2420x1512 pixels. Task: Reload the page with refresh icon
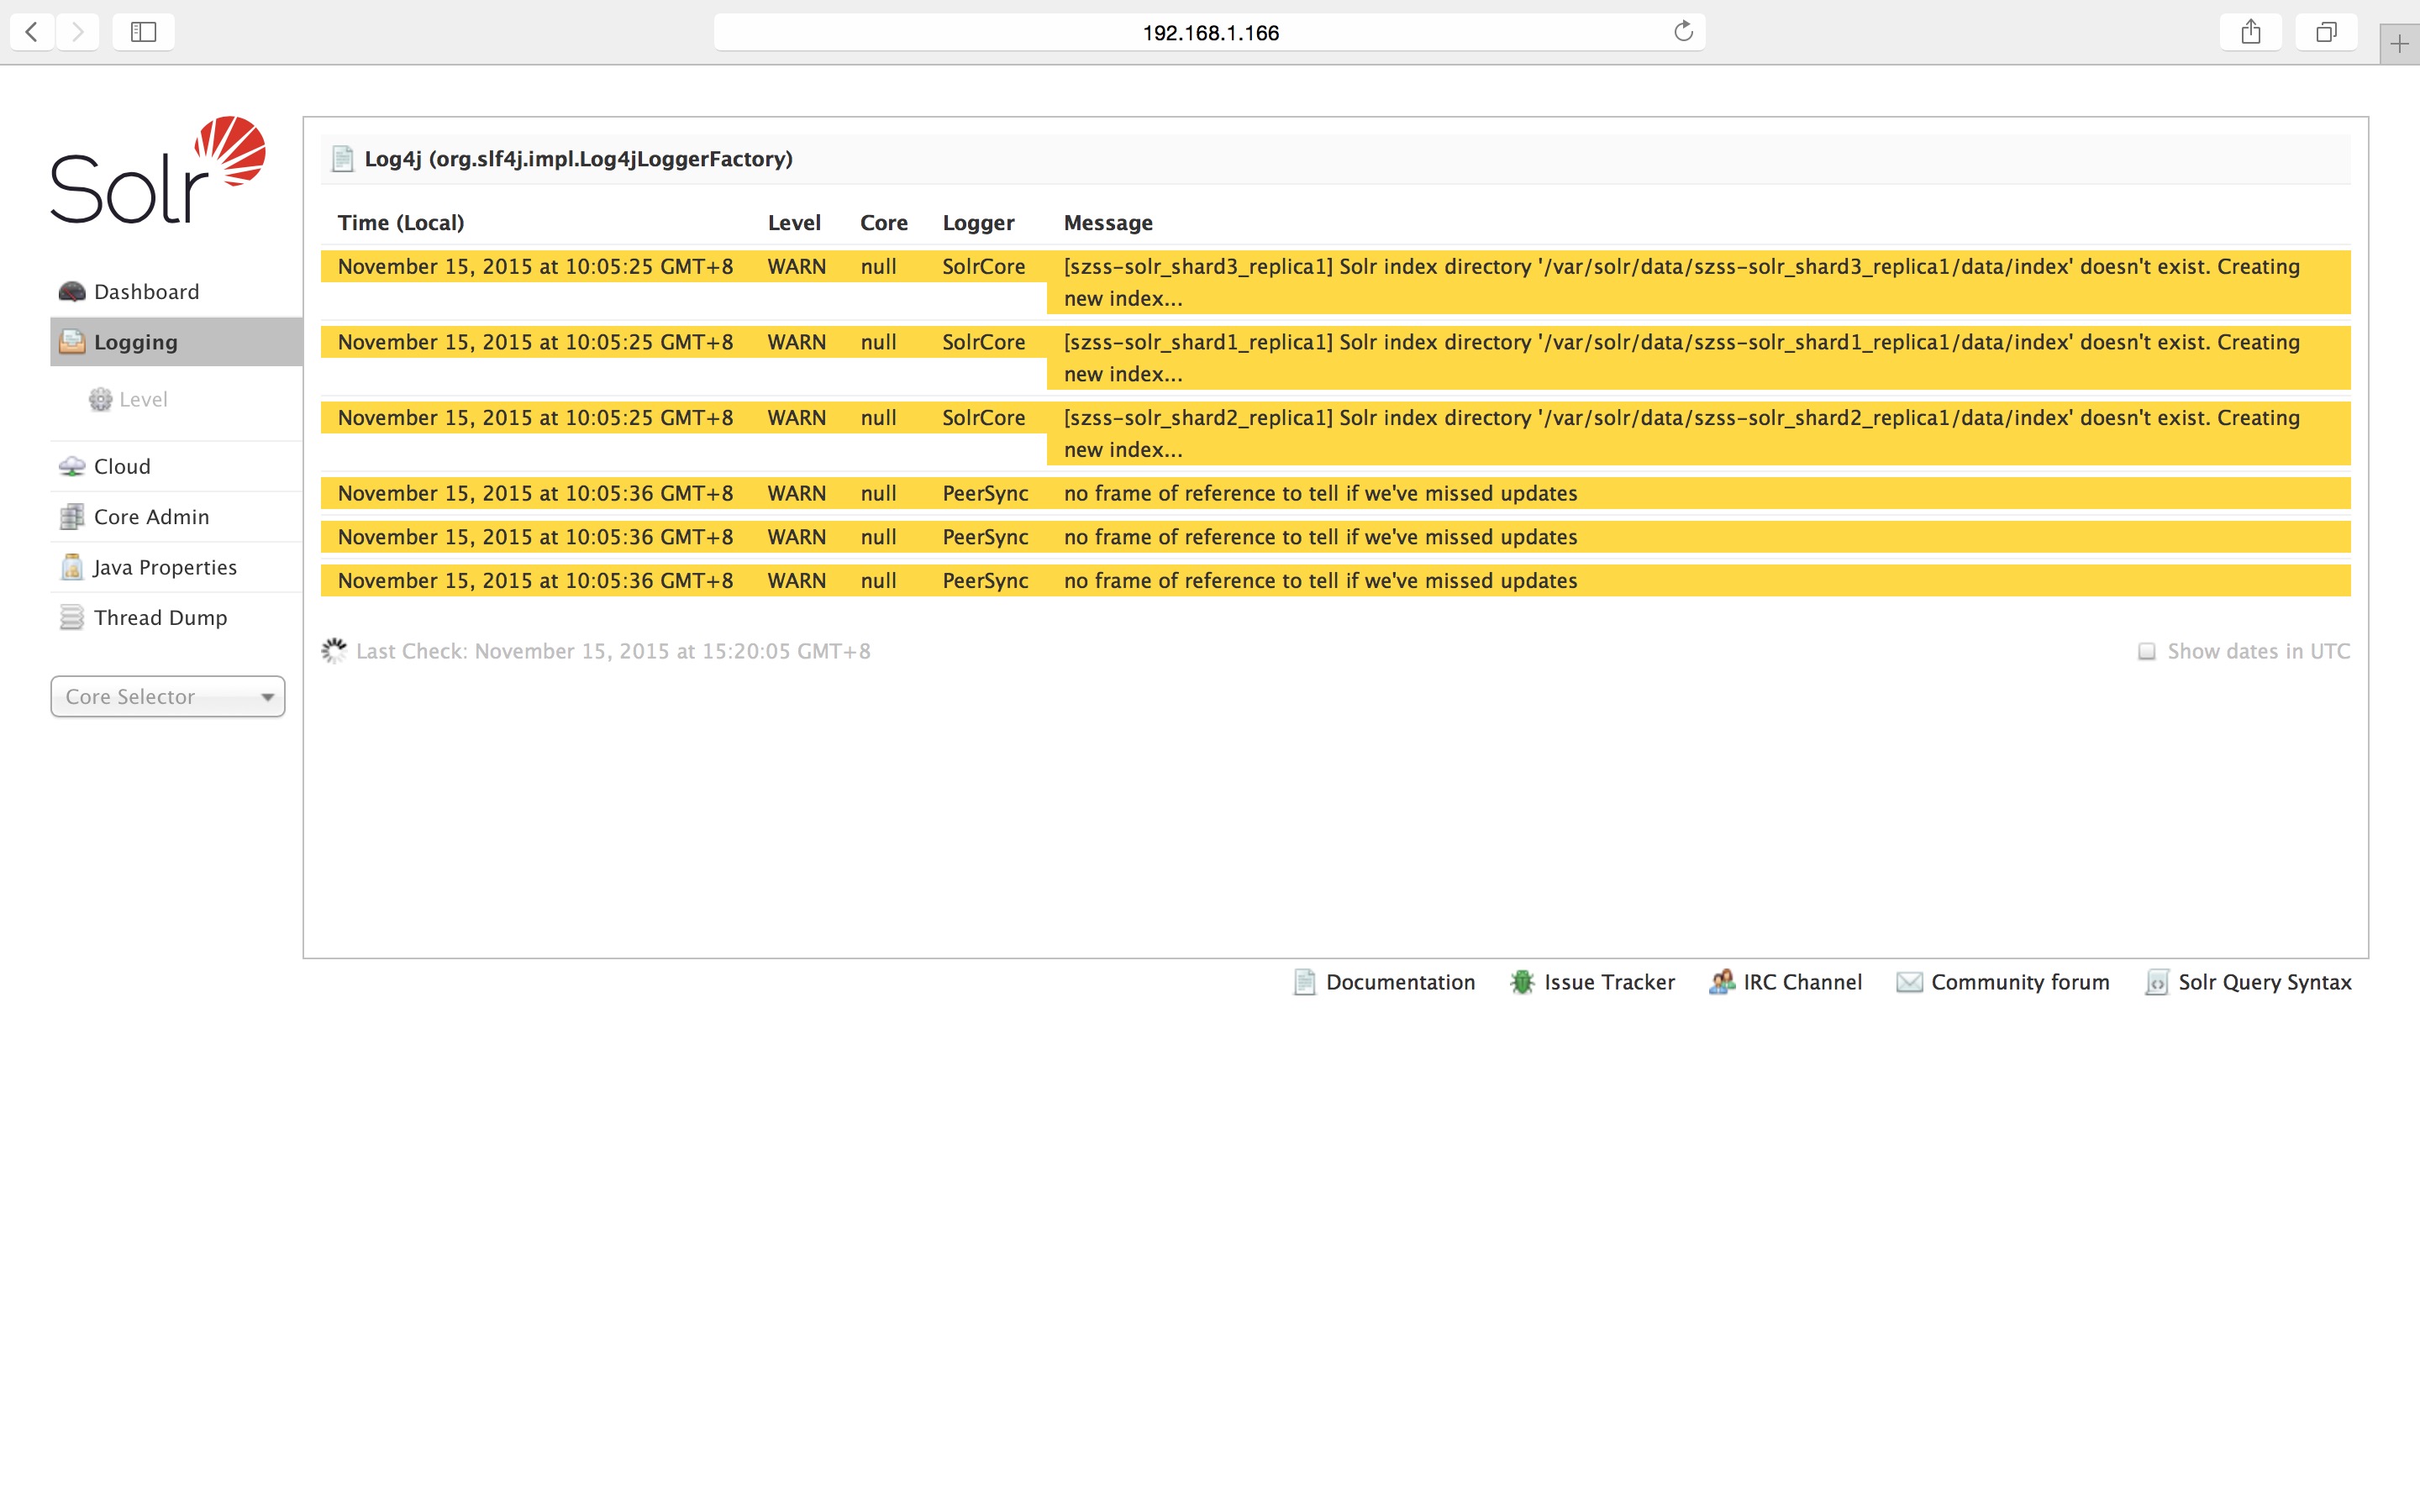[1684, 32]
